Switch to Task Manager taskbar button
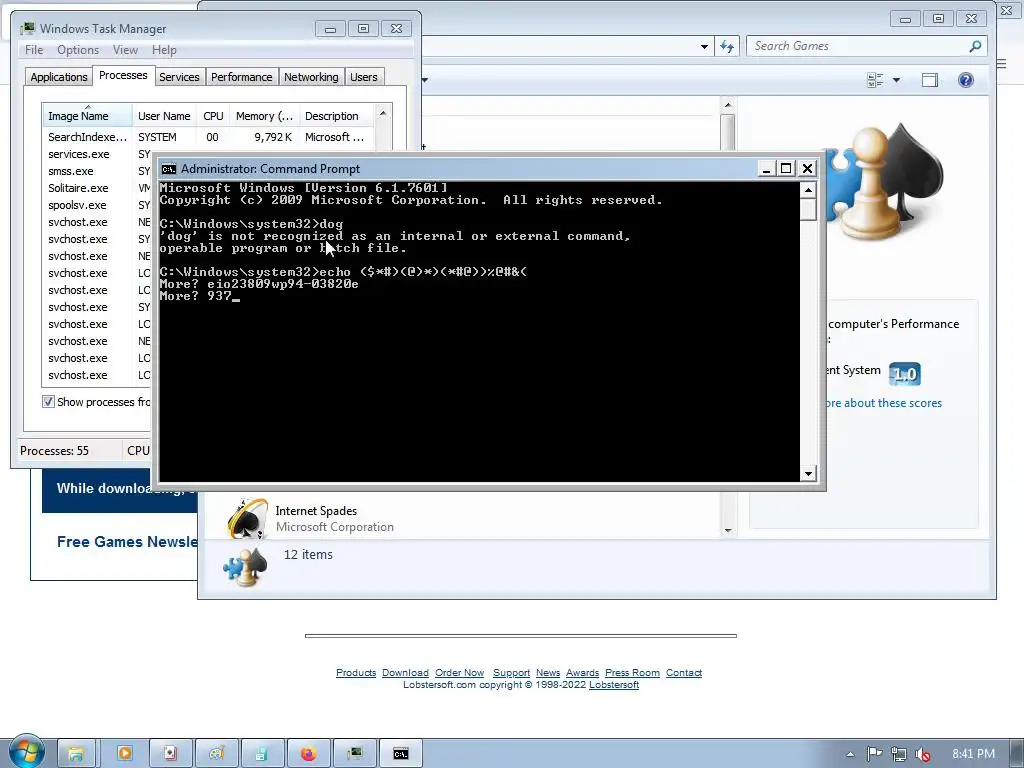Viewport: 1024px width, 768px height. tap(355, 754)
